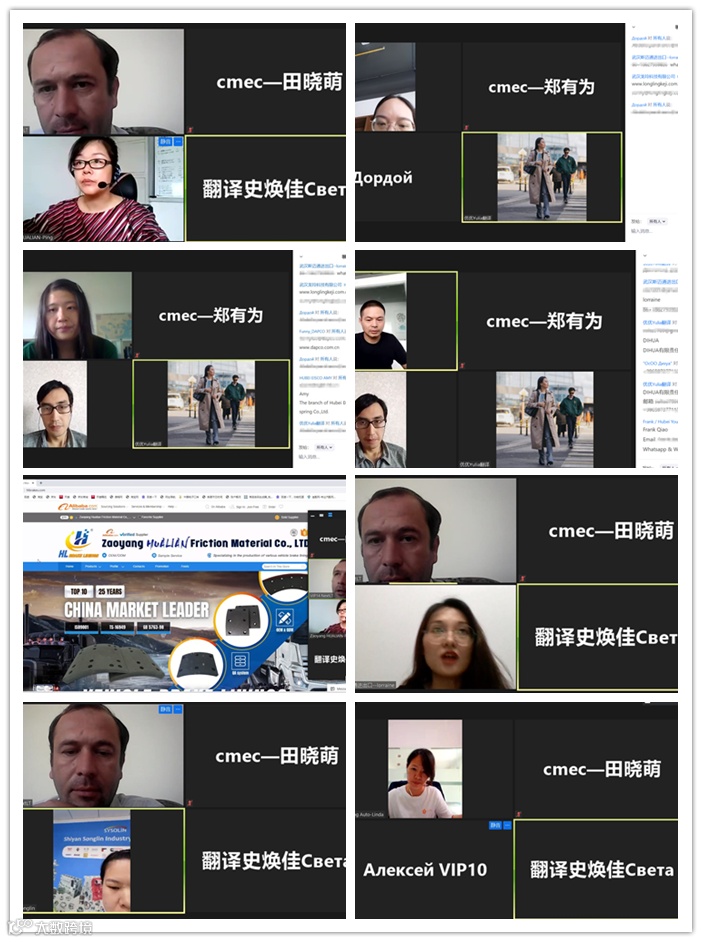Viewport: 702px width, 942px height.
Task: Select the Дордой participant tile
Action: (408, 178)
